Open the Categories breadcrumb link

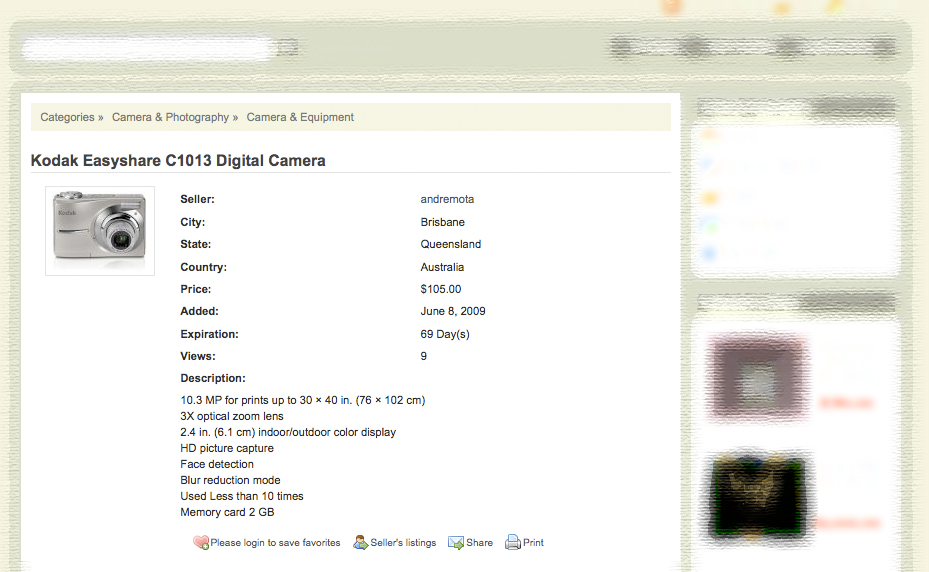67,117
